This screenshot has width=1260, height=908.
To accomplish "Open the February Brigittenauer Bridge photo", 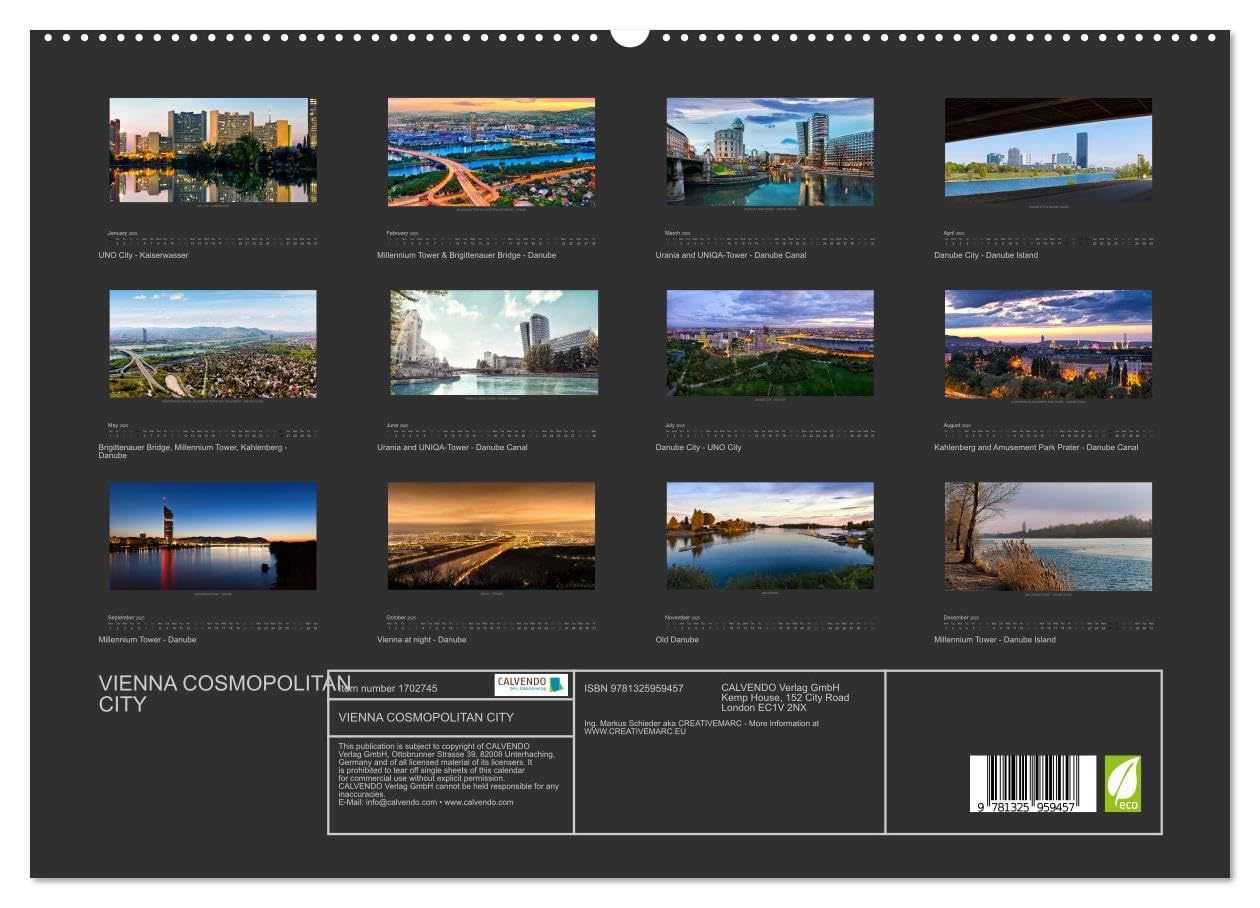I will click(491, 151).
